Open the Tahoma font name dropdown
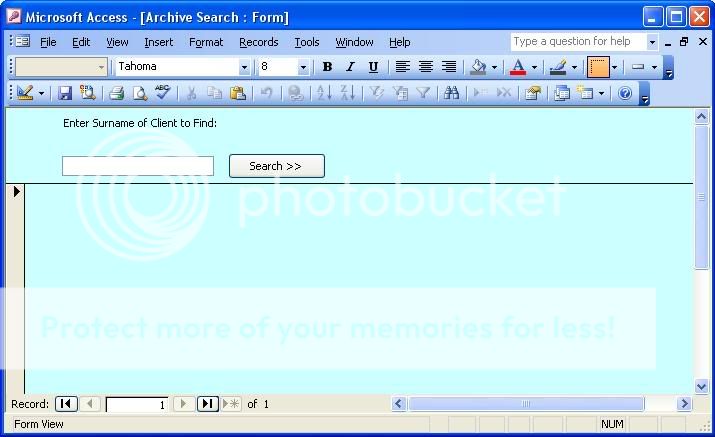 [244, 68]
